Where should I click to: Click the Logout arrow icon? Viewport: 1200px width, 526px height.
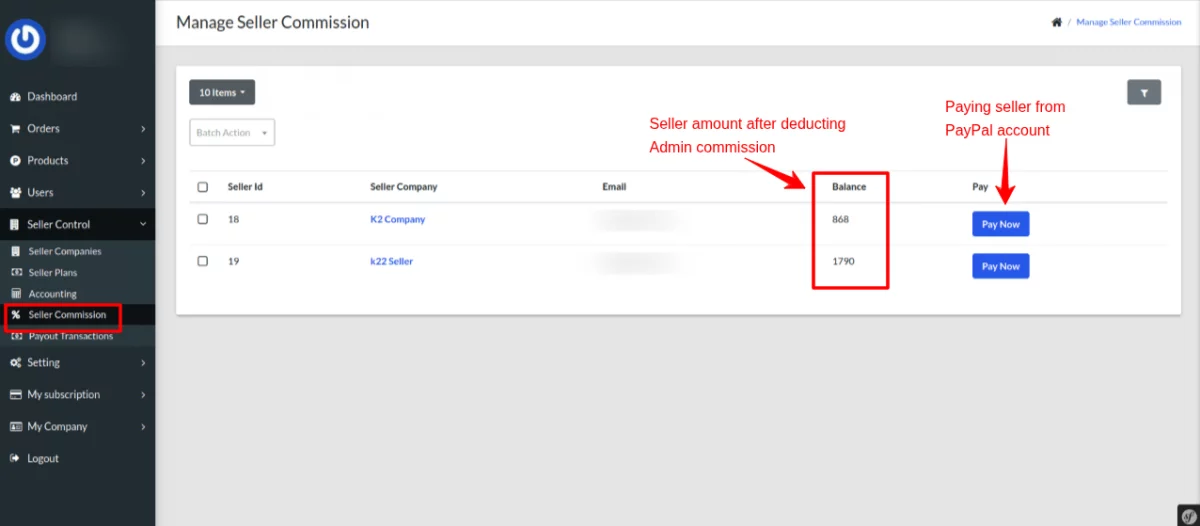click(x=15, y=459)
